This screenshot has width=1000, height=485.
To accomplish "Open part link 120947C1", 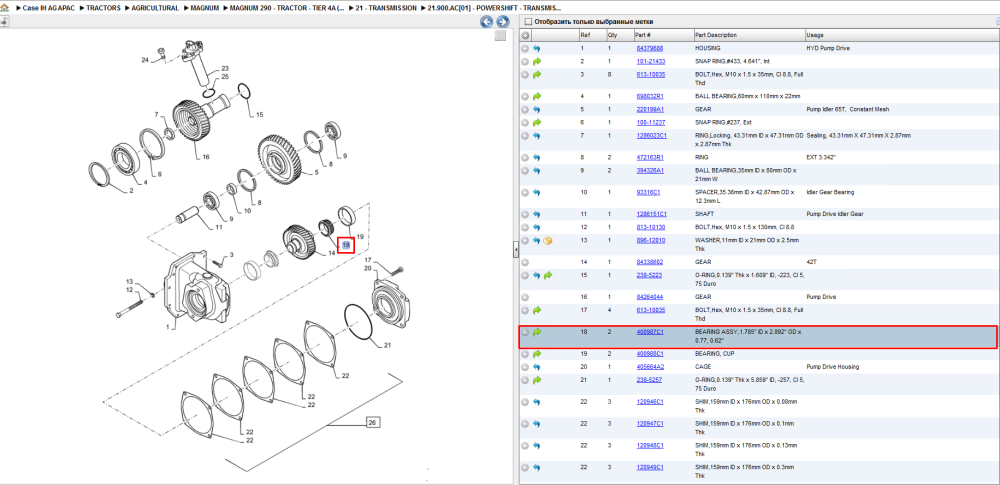I will tap(650, 424).
